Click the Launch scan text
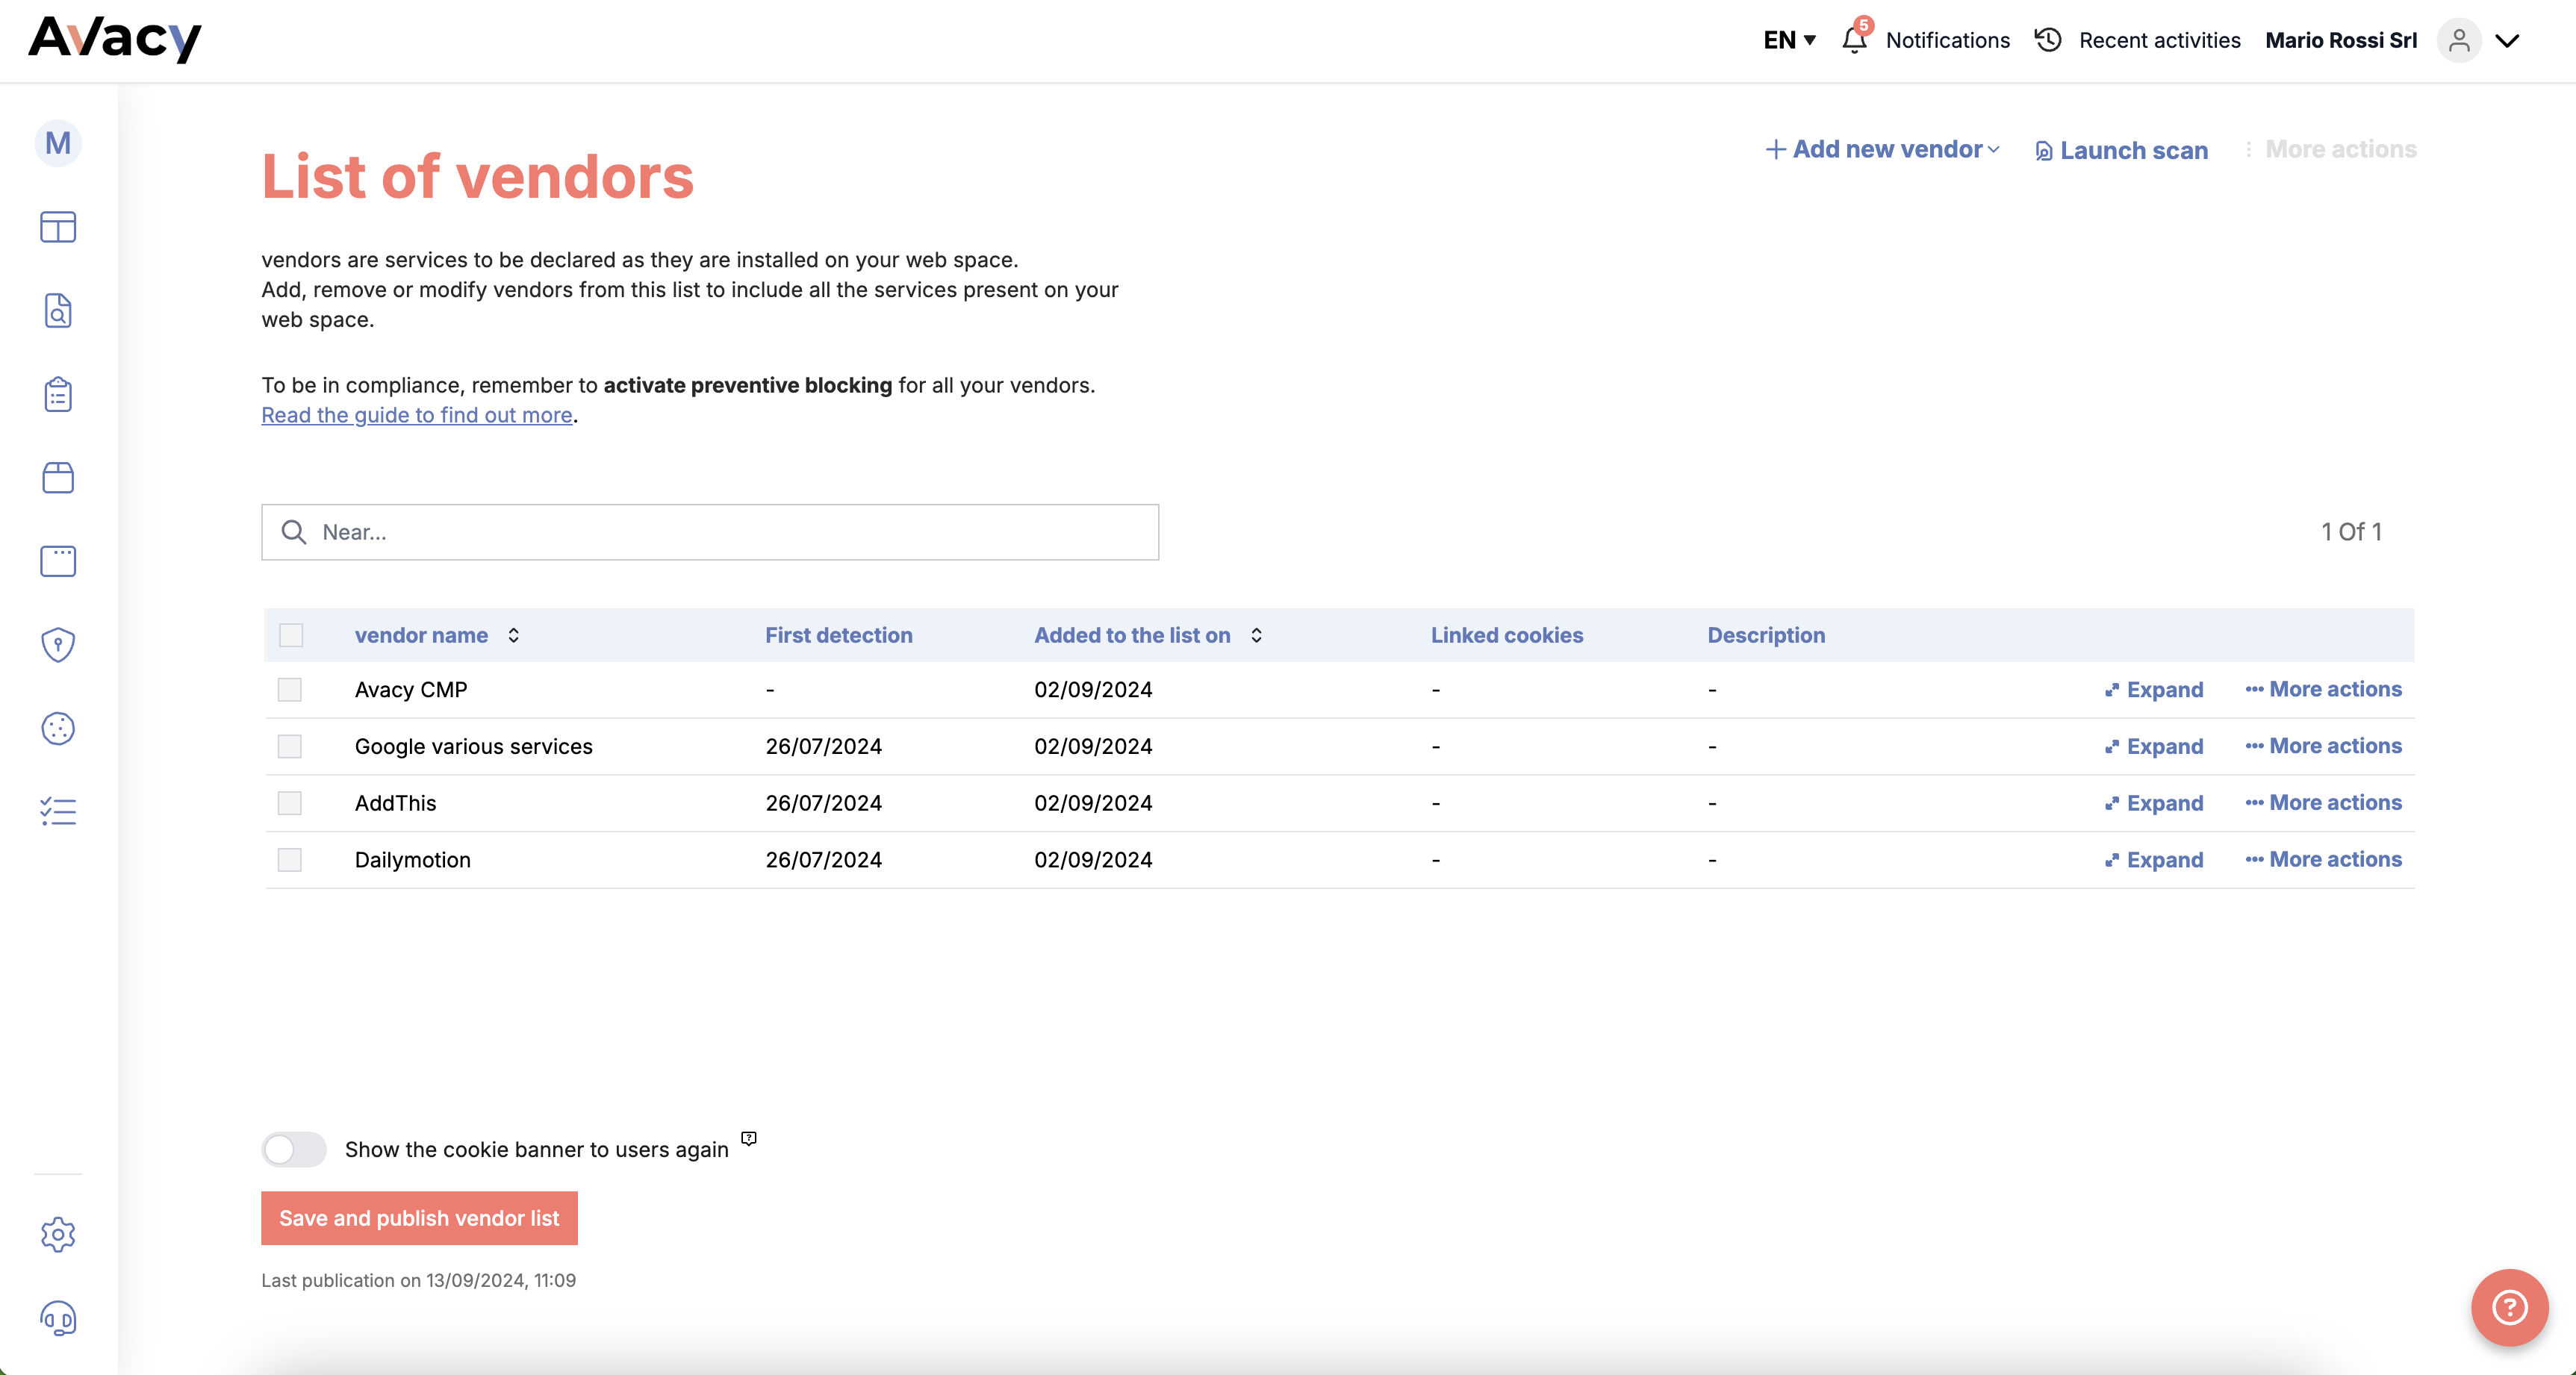 click(2134, 150)
